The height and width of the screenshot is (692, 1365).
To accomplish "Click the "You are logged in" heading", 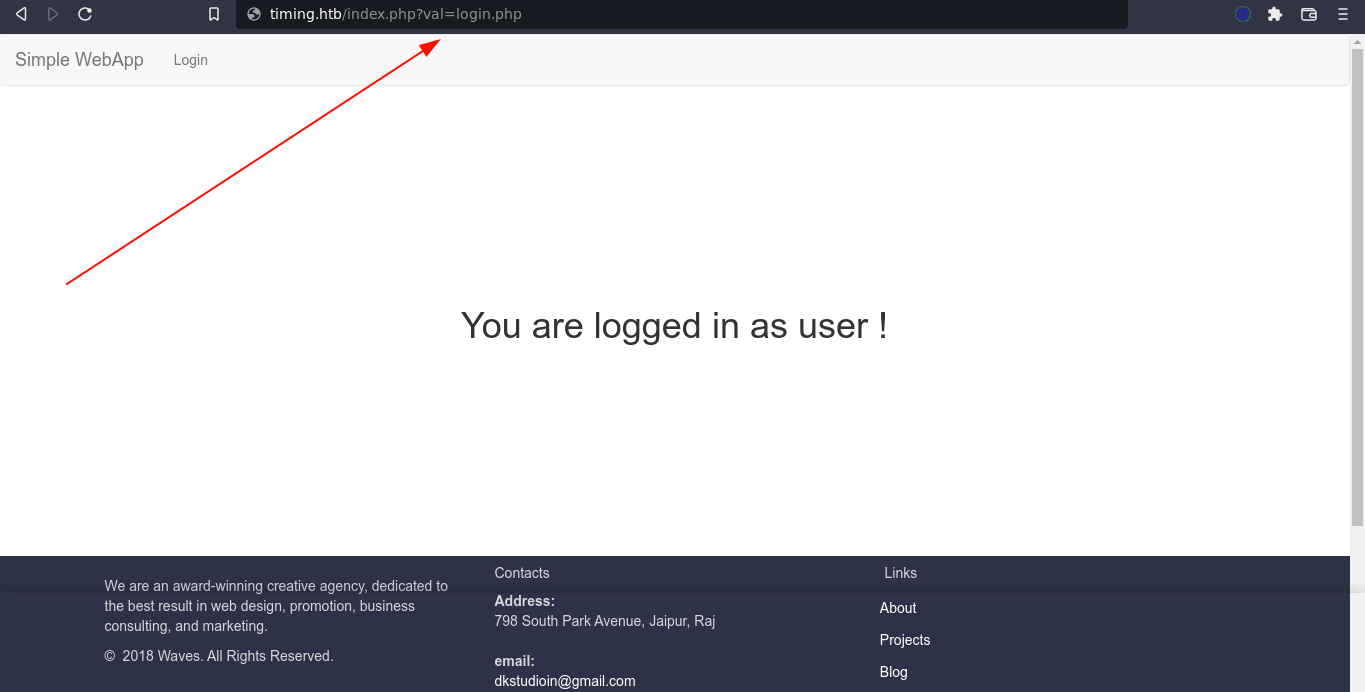I will point(674,326).
